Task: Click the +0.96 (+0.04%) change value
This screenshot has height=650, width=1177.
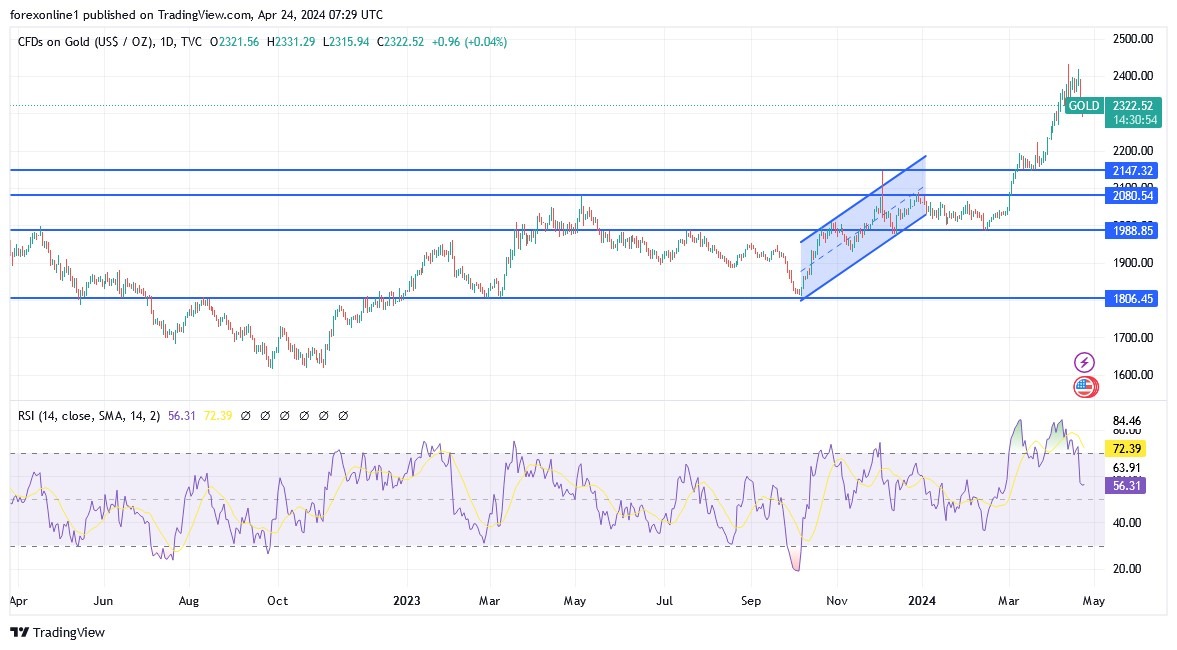Action: [469, 42]
